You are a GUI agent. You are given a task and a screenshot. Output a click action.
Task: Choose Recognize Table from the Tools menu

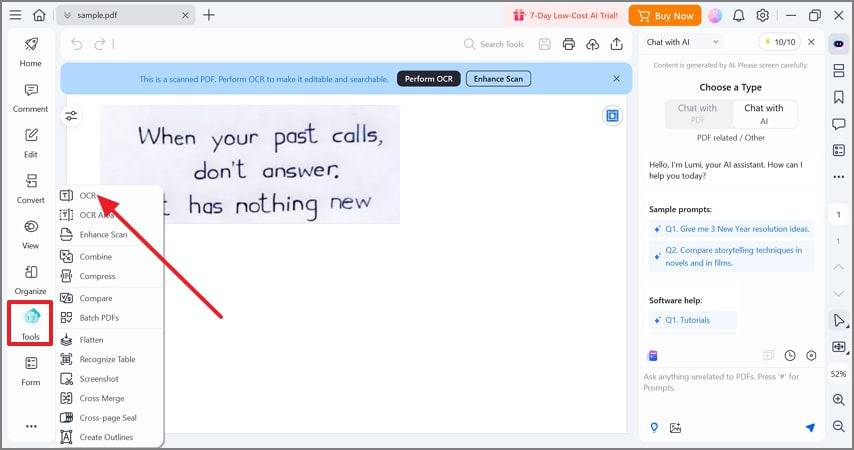click(x=109, y=360)
